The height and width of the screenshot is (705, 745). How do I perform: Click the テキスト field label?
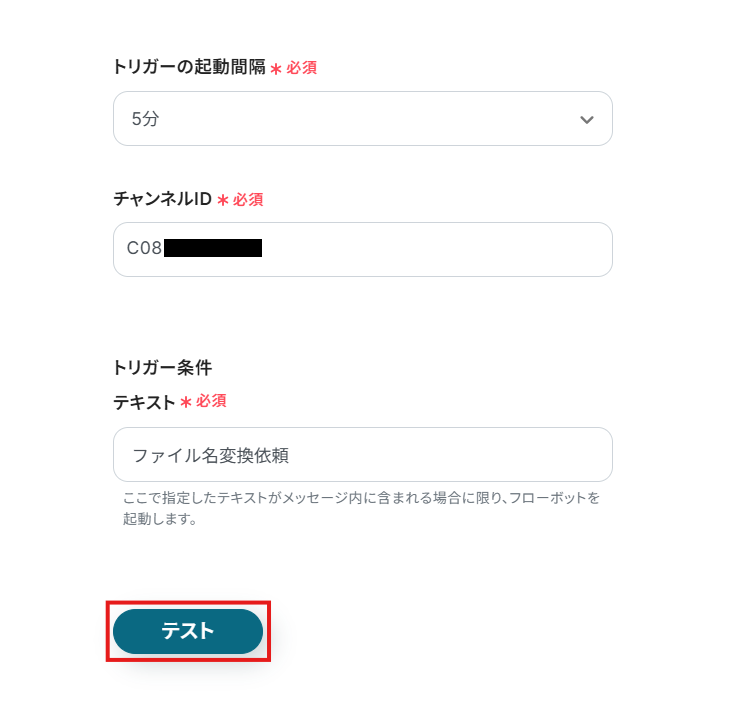(x=144, y=402)
